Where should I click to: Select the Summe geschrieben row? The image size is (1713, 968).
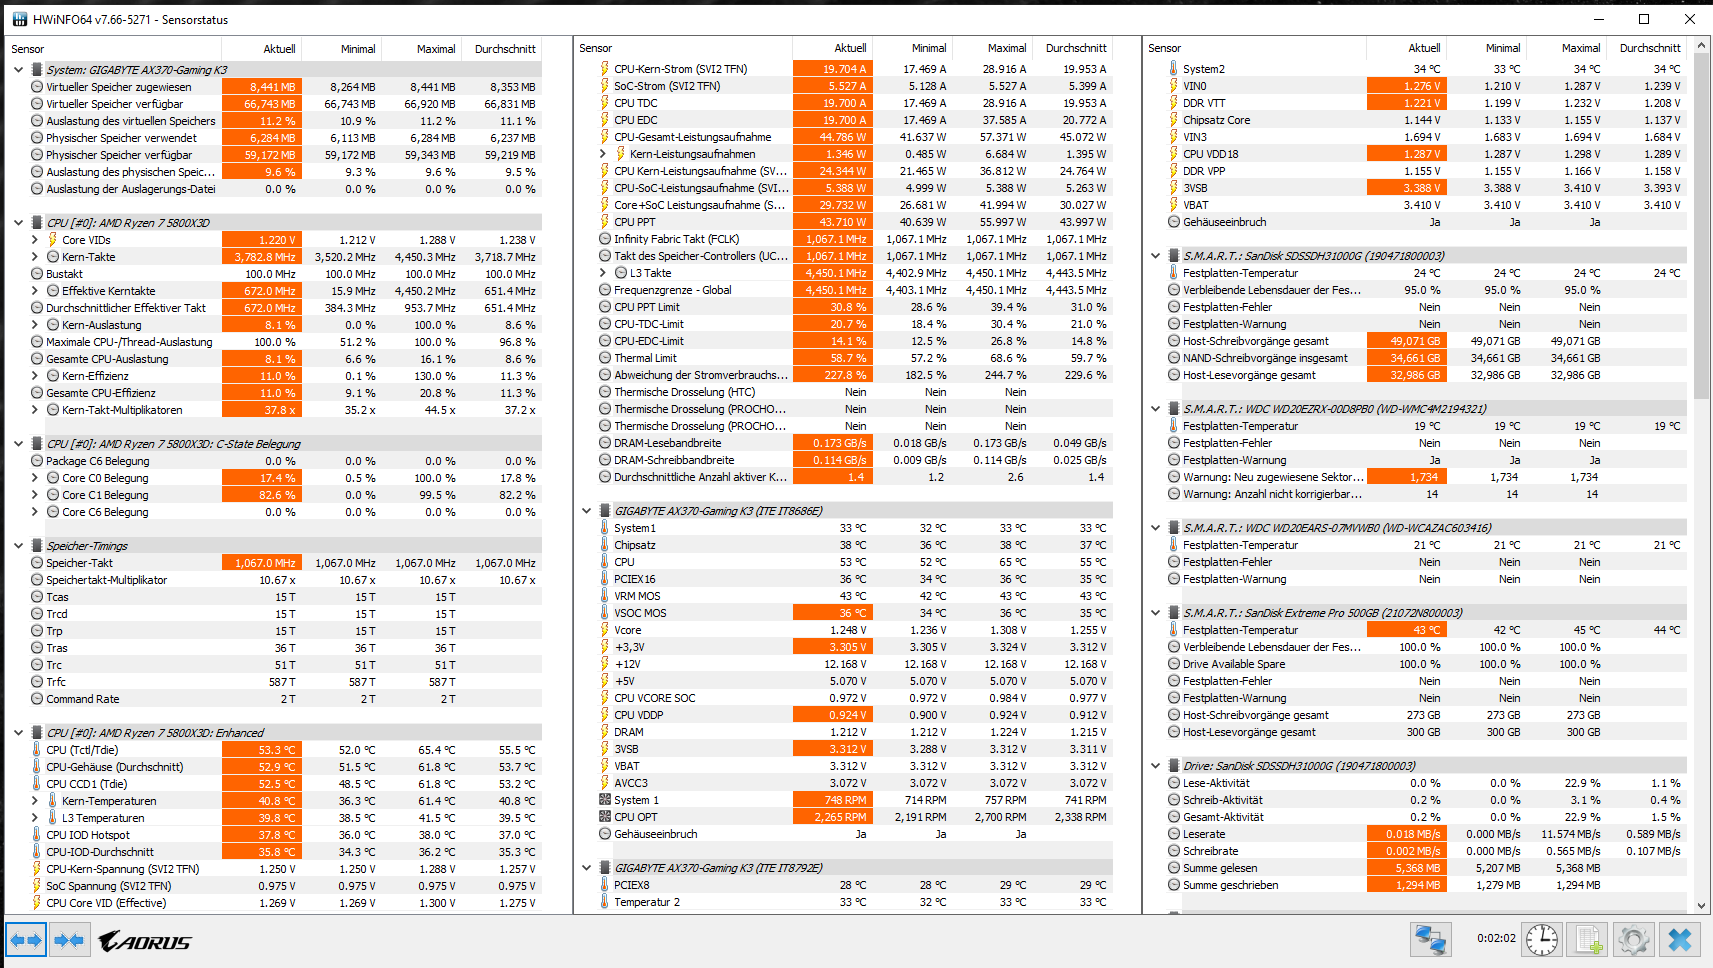(1426, 885)
